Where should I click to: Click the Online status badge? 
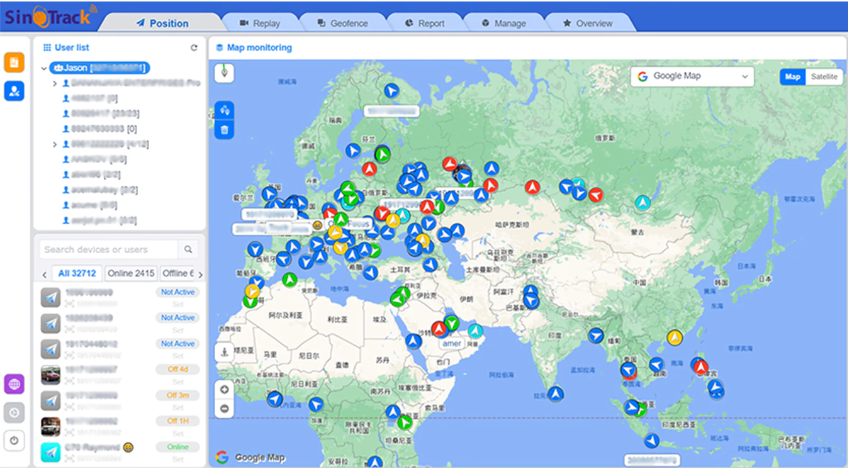coord(177,447)
